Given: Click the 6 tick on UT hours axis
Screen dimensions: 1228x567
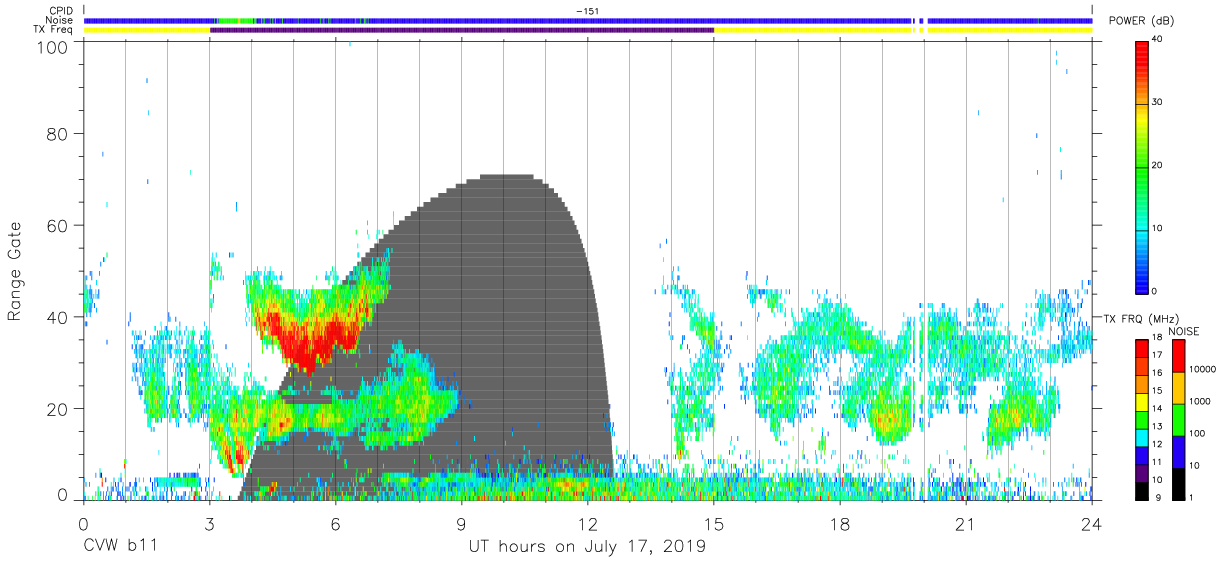Looking at the screenshot, I should pyautogui.click(x=335, y=524).
